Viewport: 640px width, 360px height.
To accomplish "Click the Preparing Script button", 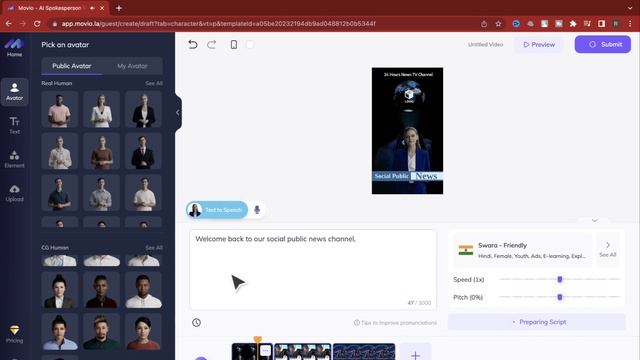I will click(537, 322).
